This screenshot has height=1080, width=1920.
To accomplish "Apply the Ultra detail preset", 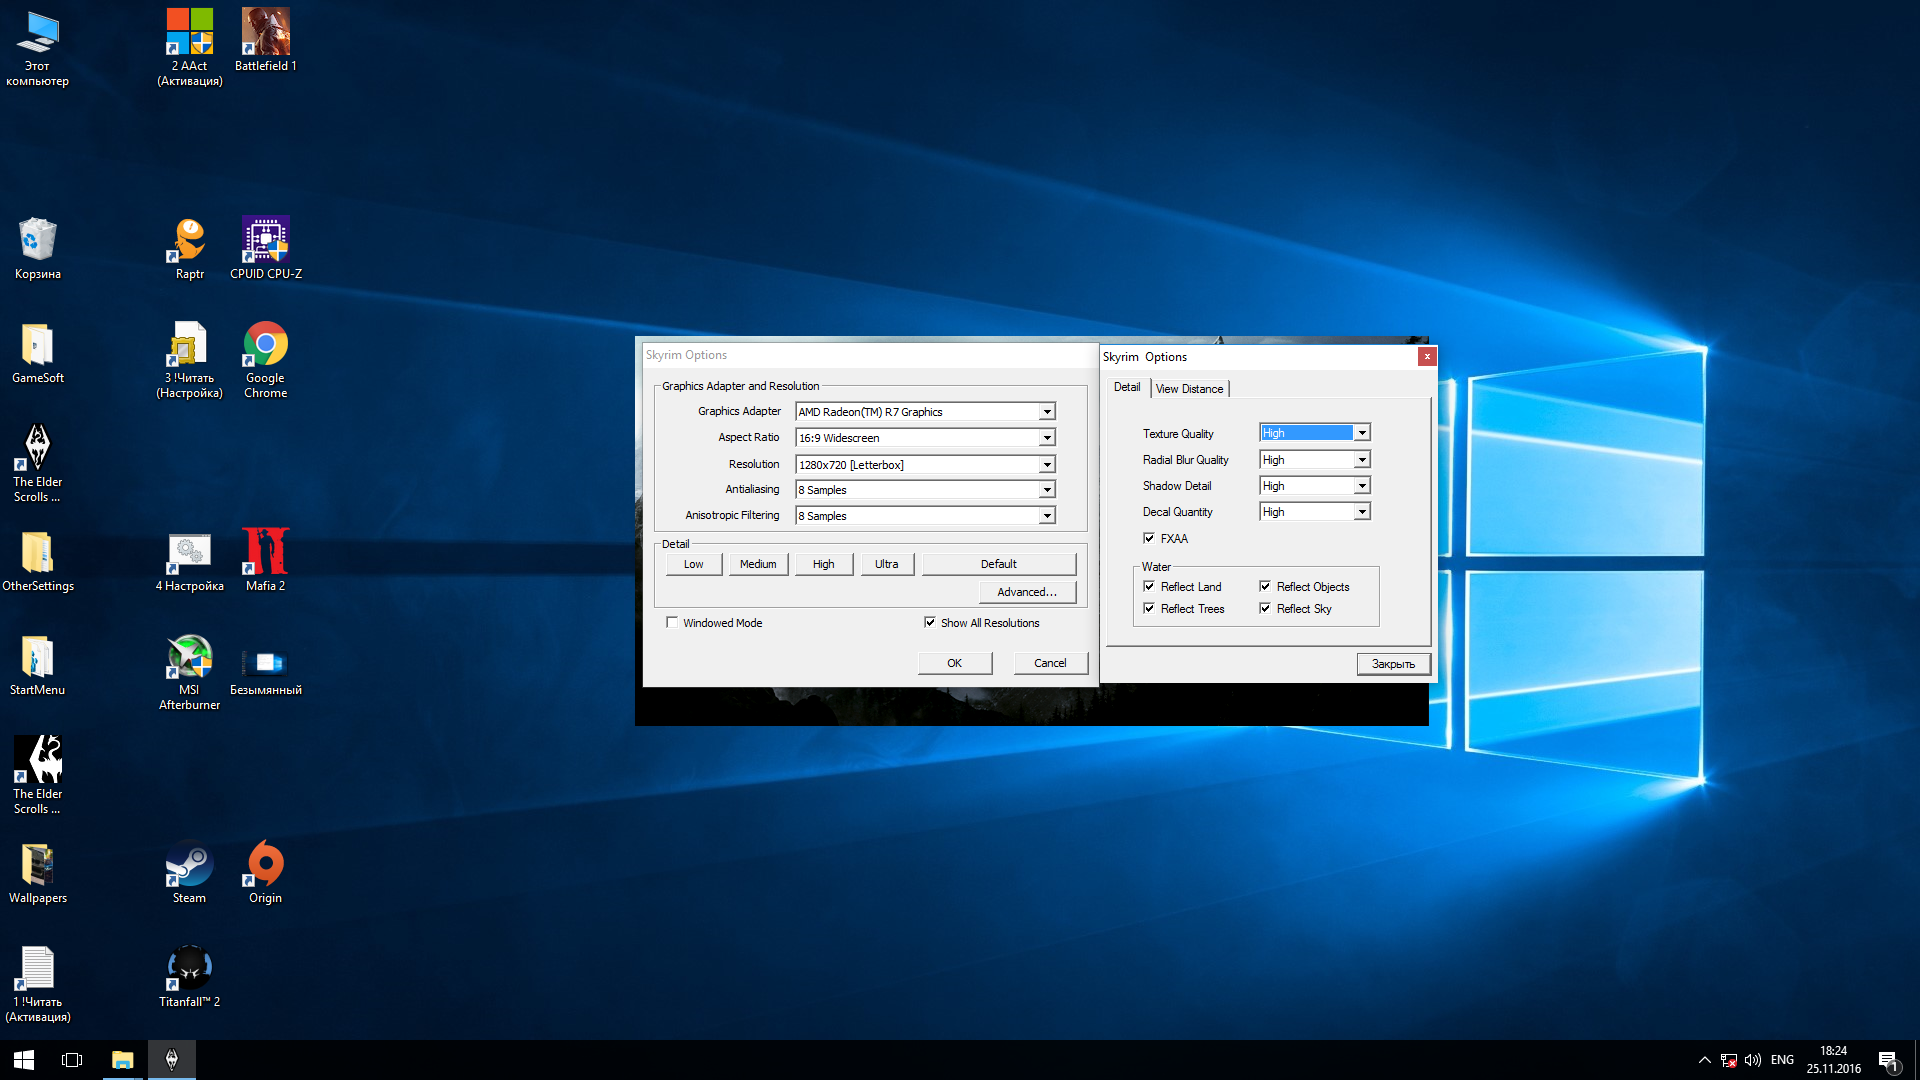I will tap(886, 564).
